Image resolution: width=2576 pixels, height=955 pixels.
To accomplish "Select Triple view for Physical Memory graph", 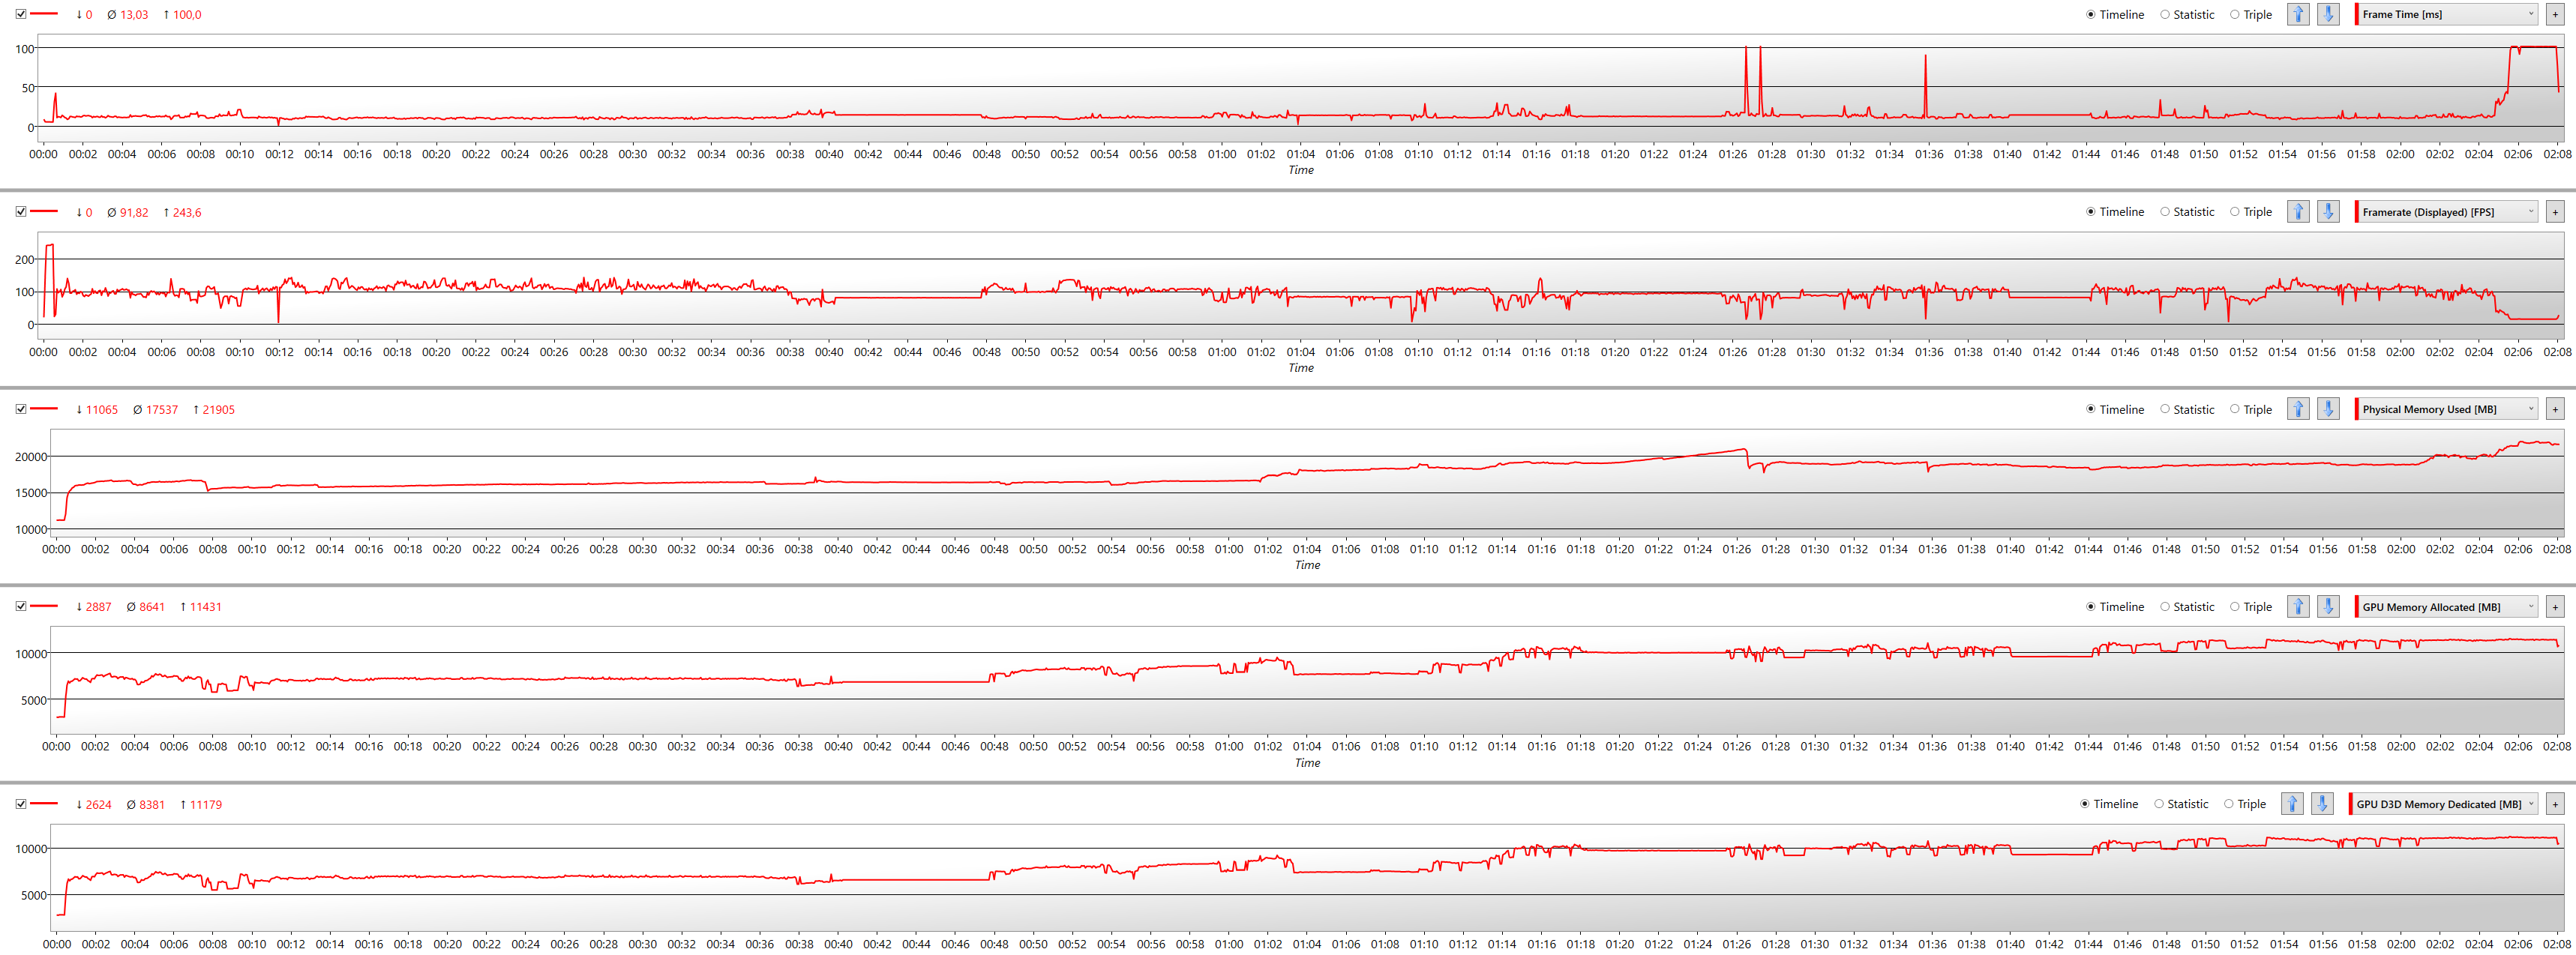I will coord(2234,409).
